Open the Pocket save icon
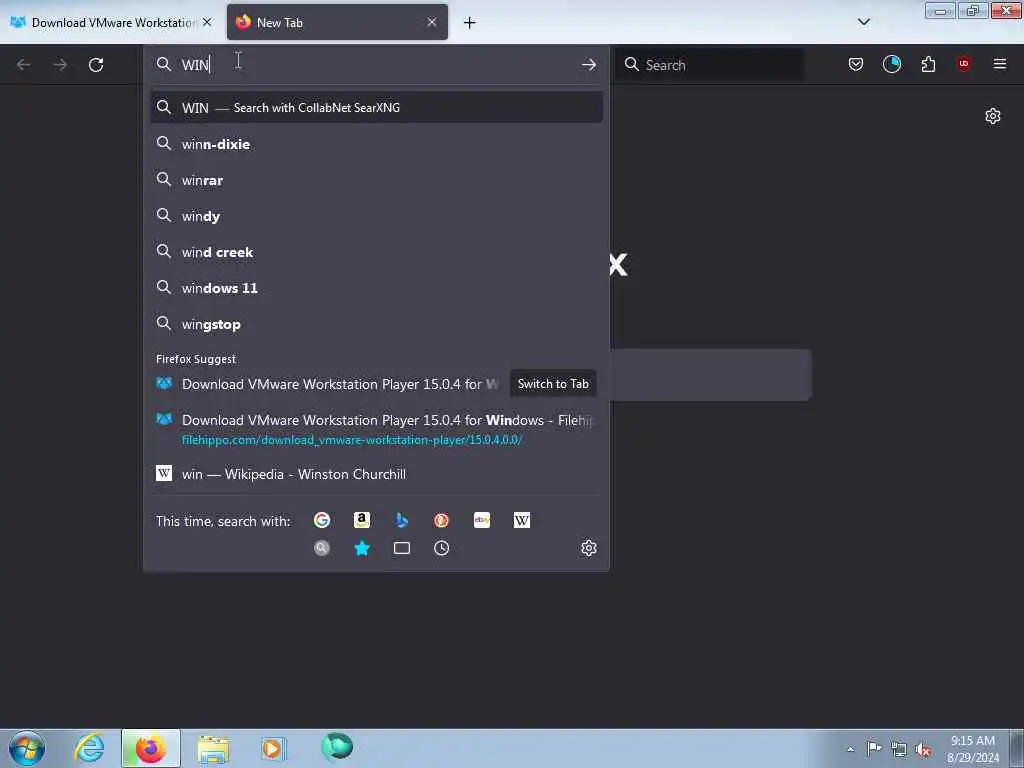 tap(856, 64)
